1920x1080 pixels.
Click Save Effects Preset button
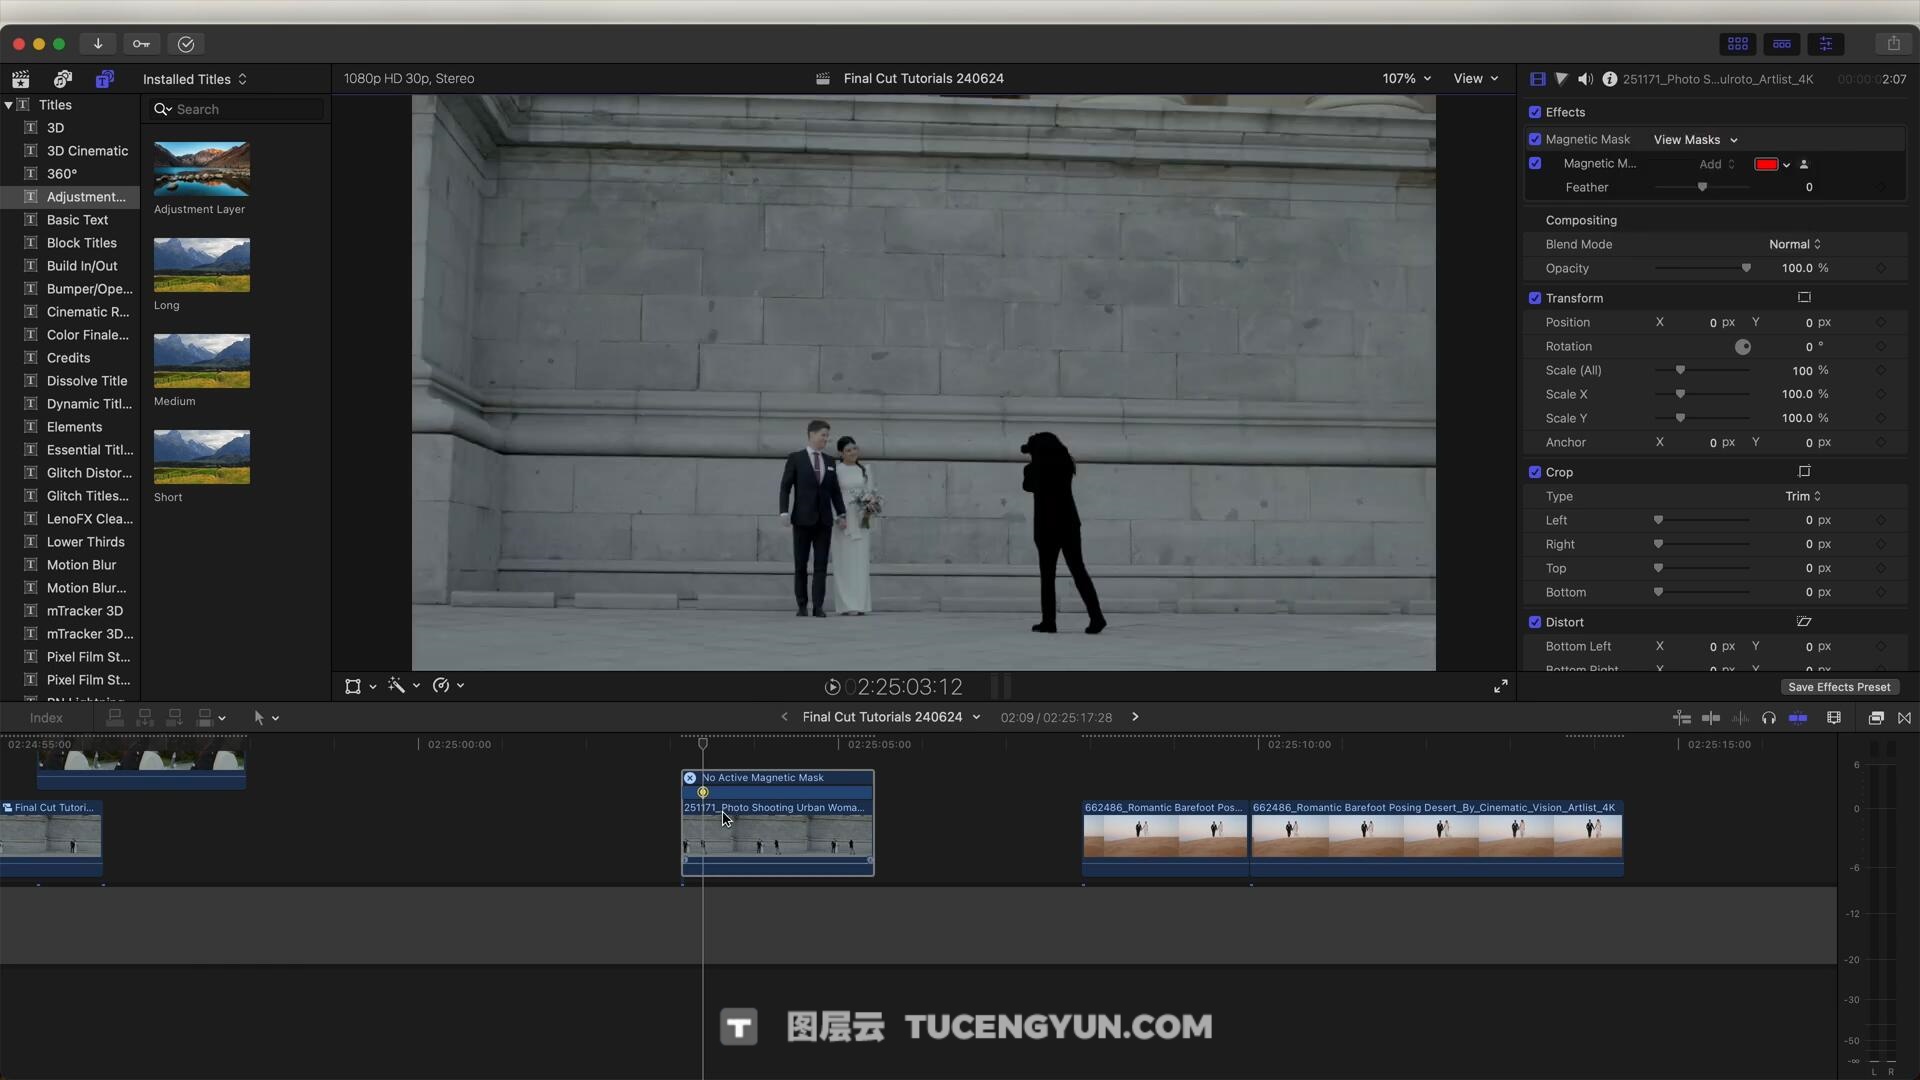pos(1839,687)
